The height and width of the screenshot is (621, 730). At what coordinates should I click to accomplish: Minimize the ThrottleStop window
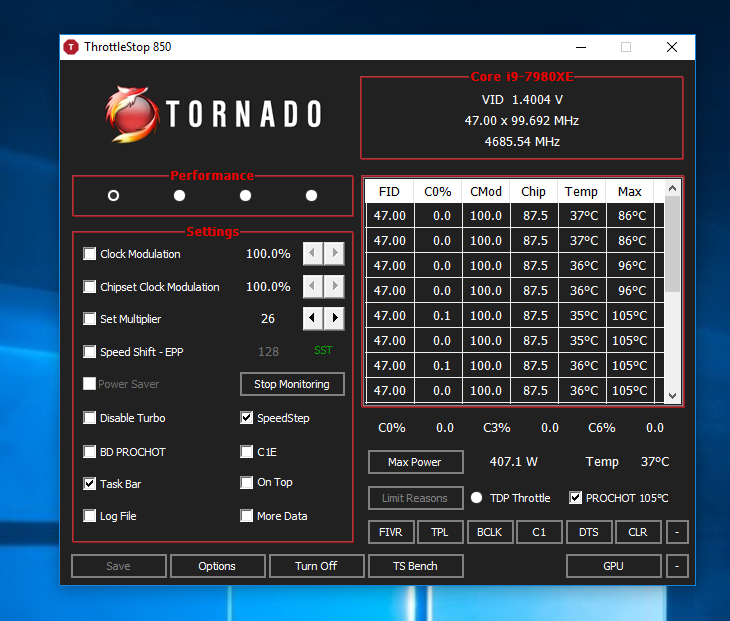click(x=581, y=47)
